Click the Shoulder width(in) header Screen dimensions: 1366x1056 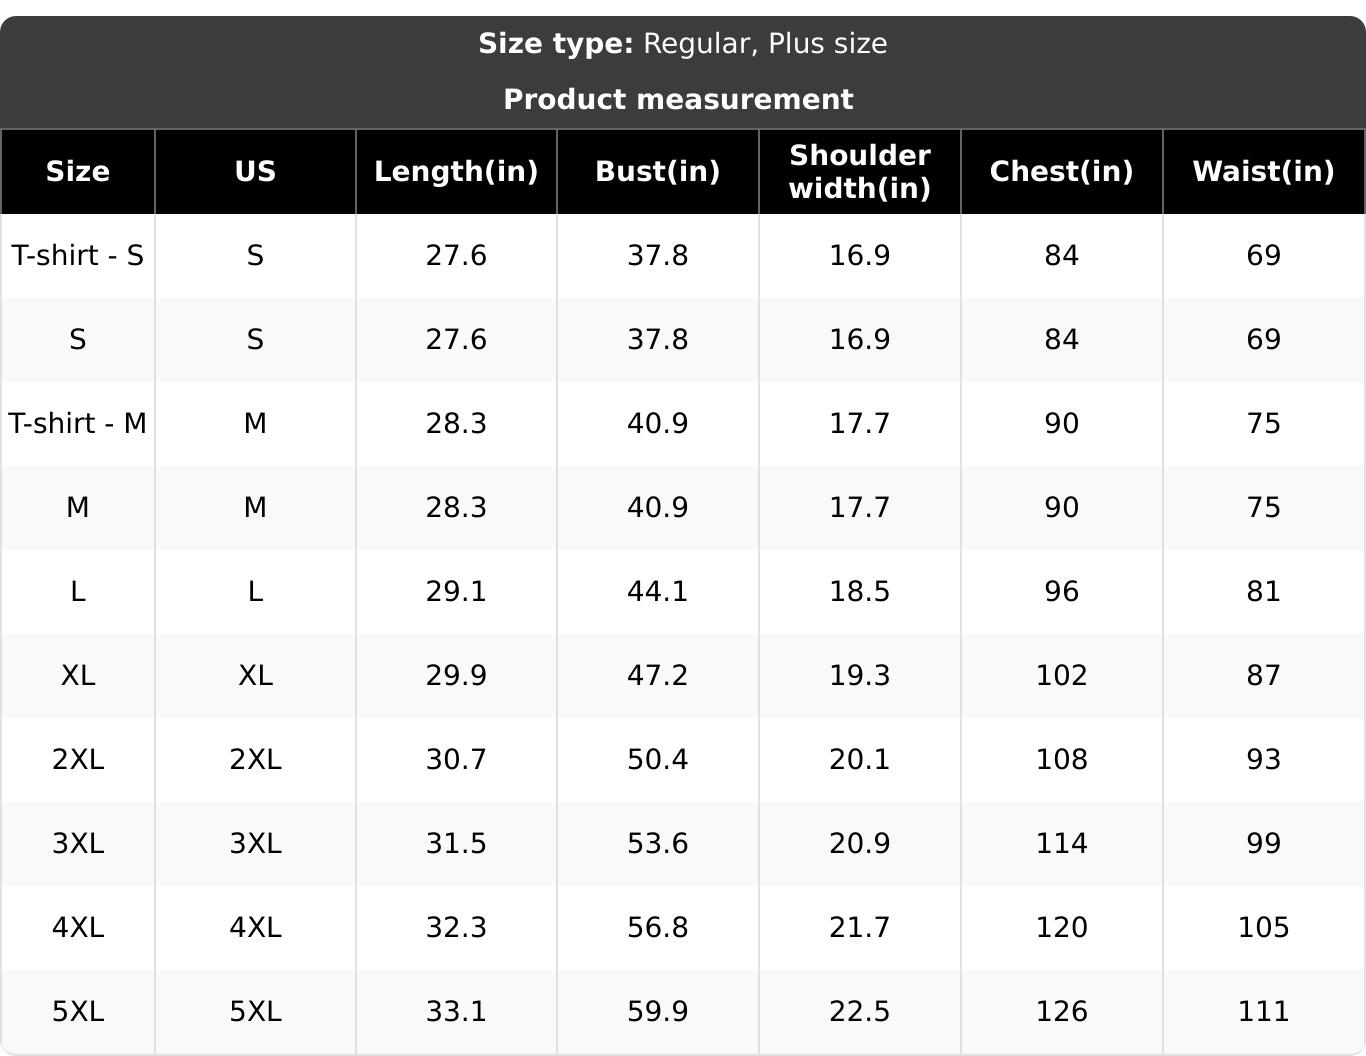(859, 171)
